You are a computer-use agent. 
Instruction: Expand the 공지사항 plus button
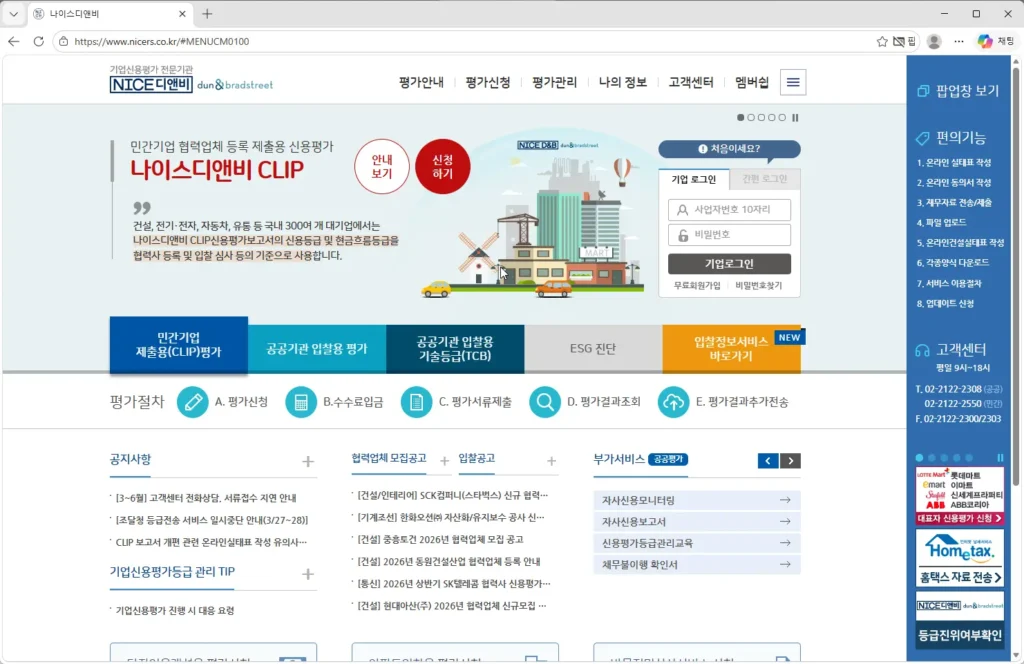pyautogui.click(x=308, y=462)
